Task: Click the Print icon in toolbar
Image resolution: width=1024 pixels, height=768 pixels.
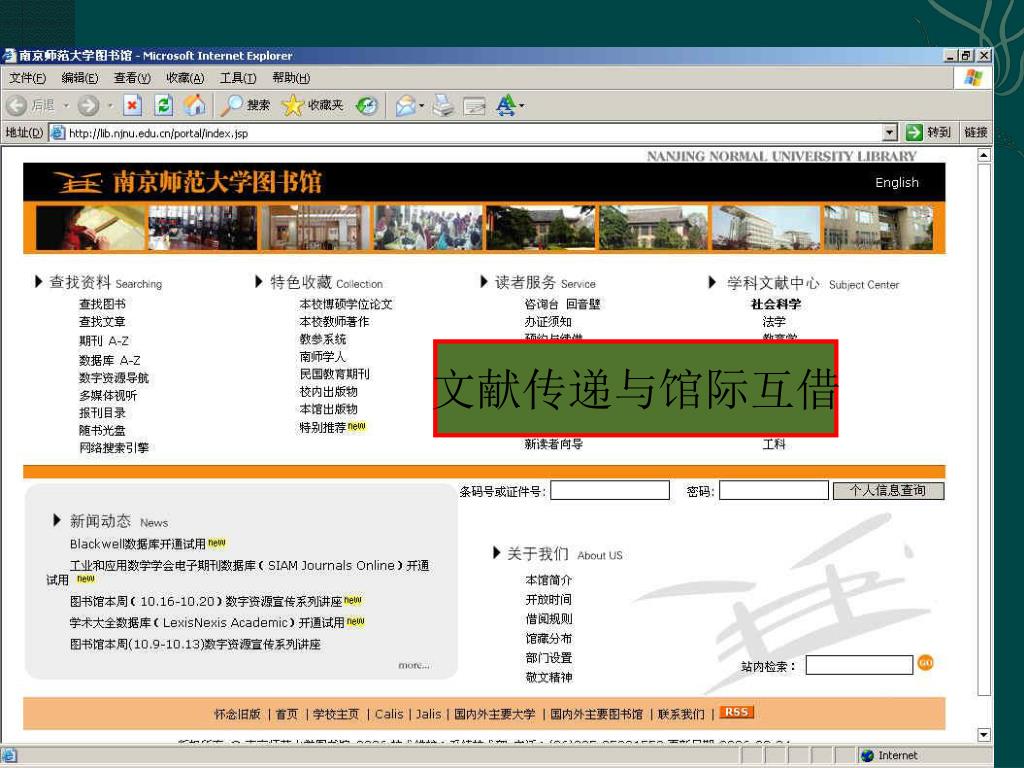Action: coord(444,105)
